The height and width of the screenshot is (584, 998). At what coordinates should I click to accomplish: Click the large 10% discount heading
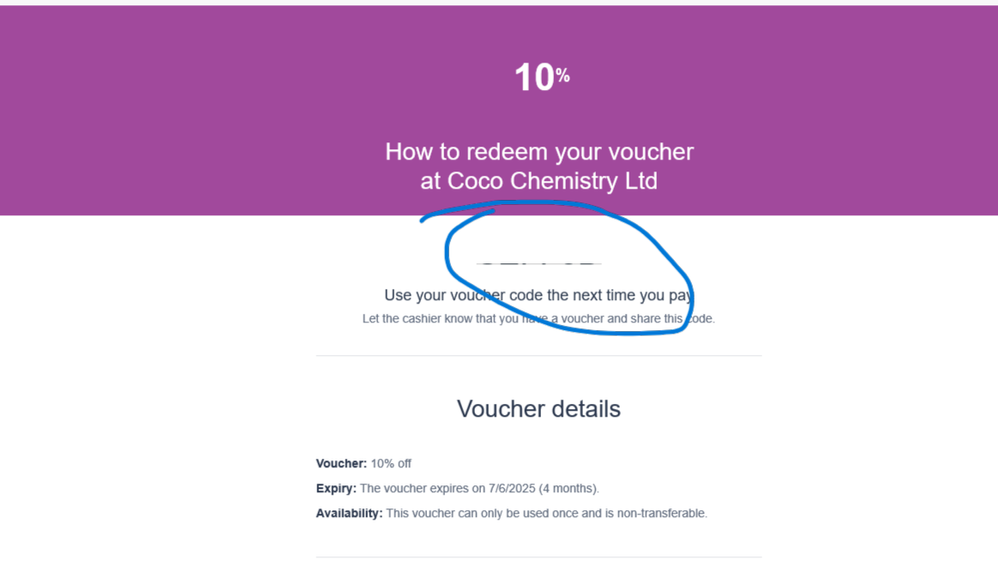pos(534,78)
